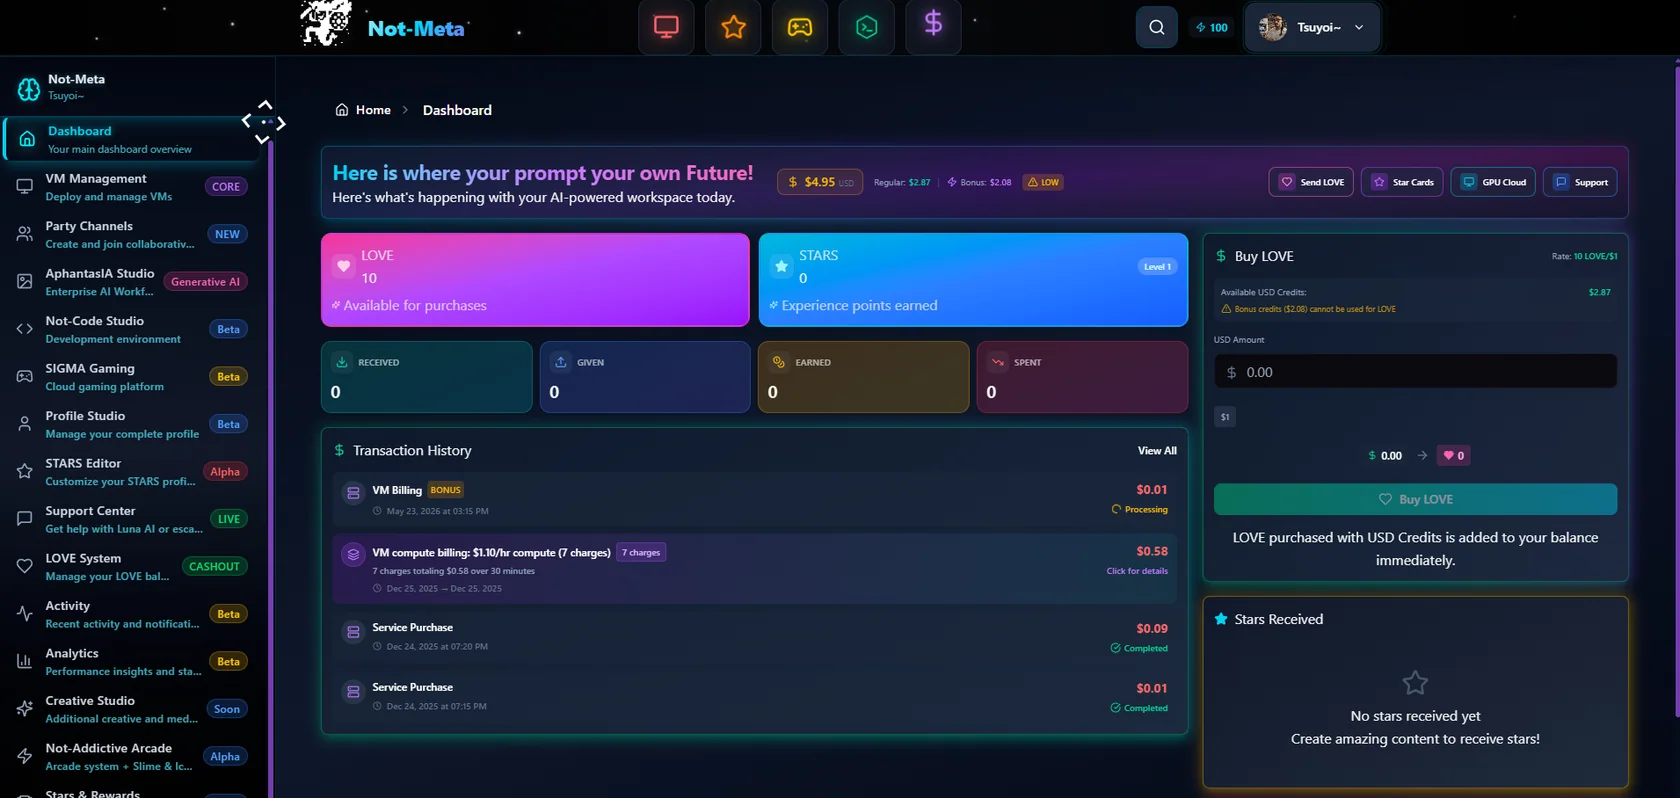The width and height of the screenshot is (1680, 798).
Task: Click the Level 1 badge
Action: tap(1157, 267)
